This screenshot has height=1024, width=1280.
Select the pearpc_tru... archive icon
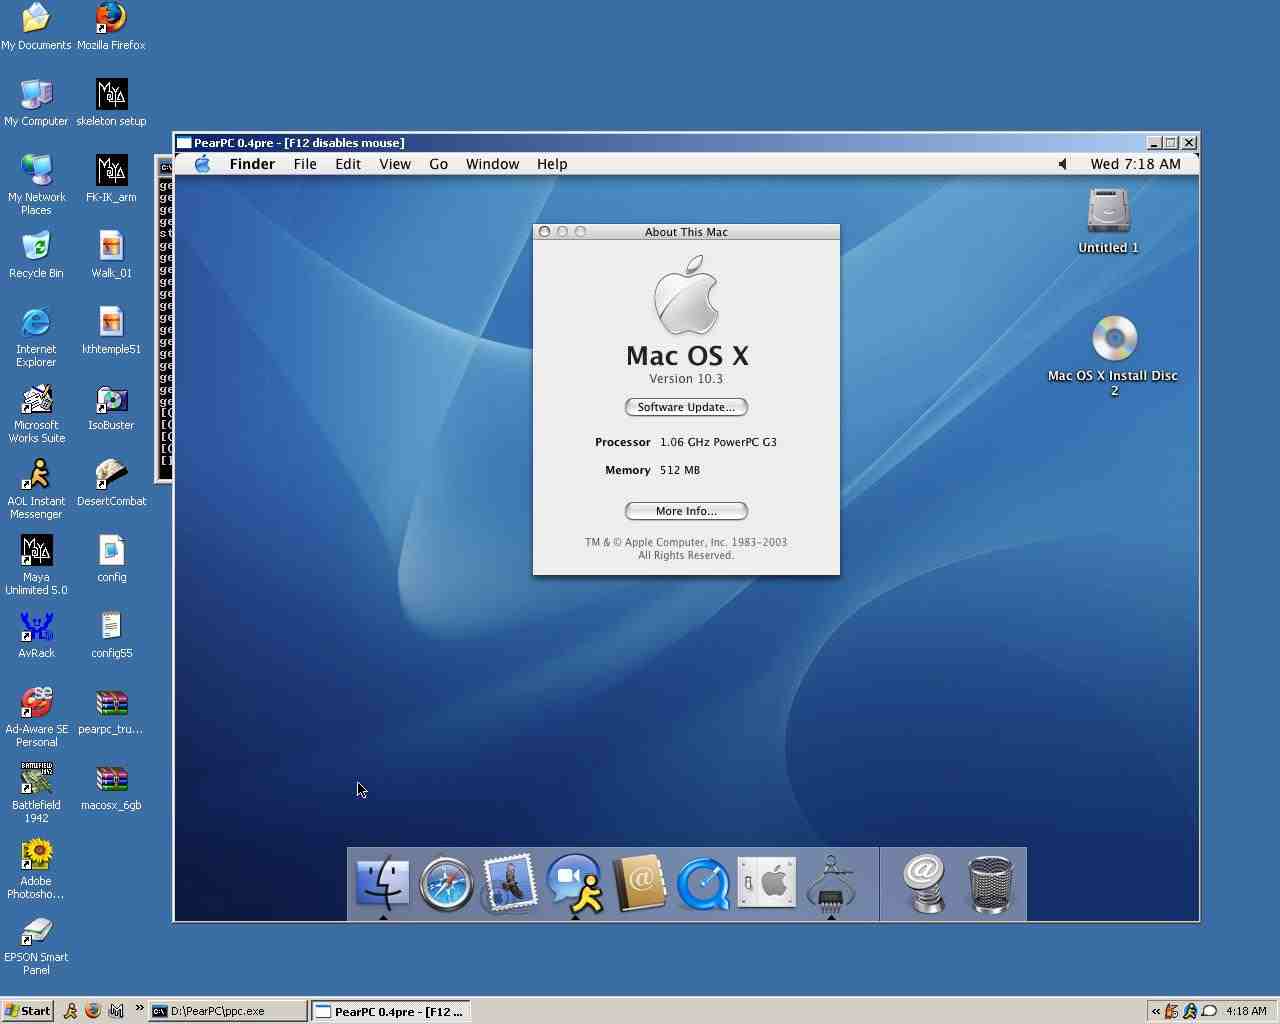(111, 710)
